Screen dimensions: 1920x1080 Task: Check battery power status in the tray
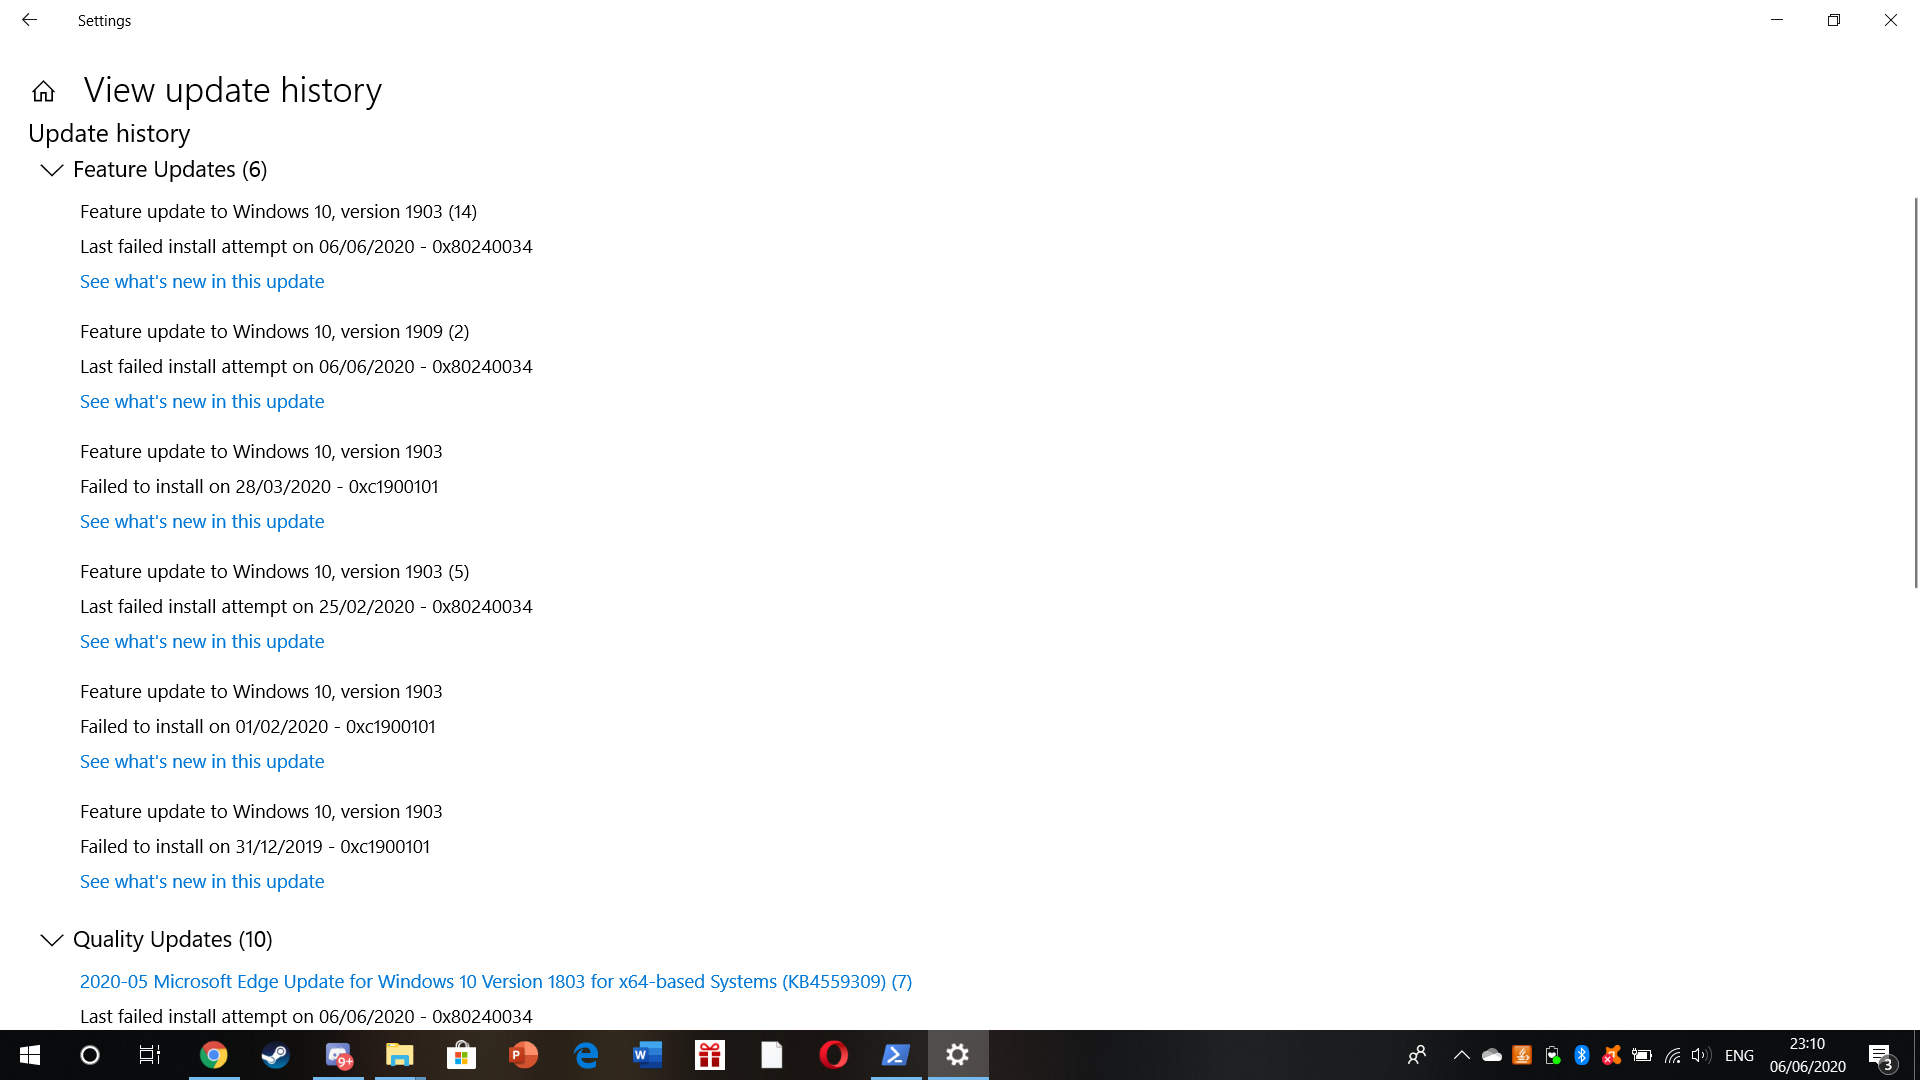click(x=1642, y=1055)
